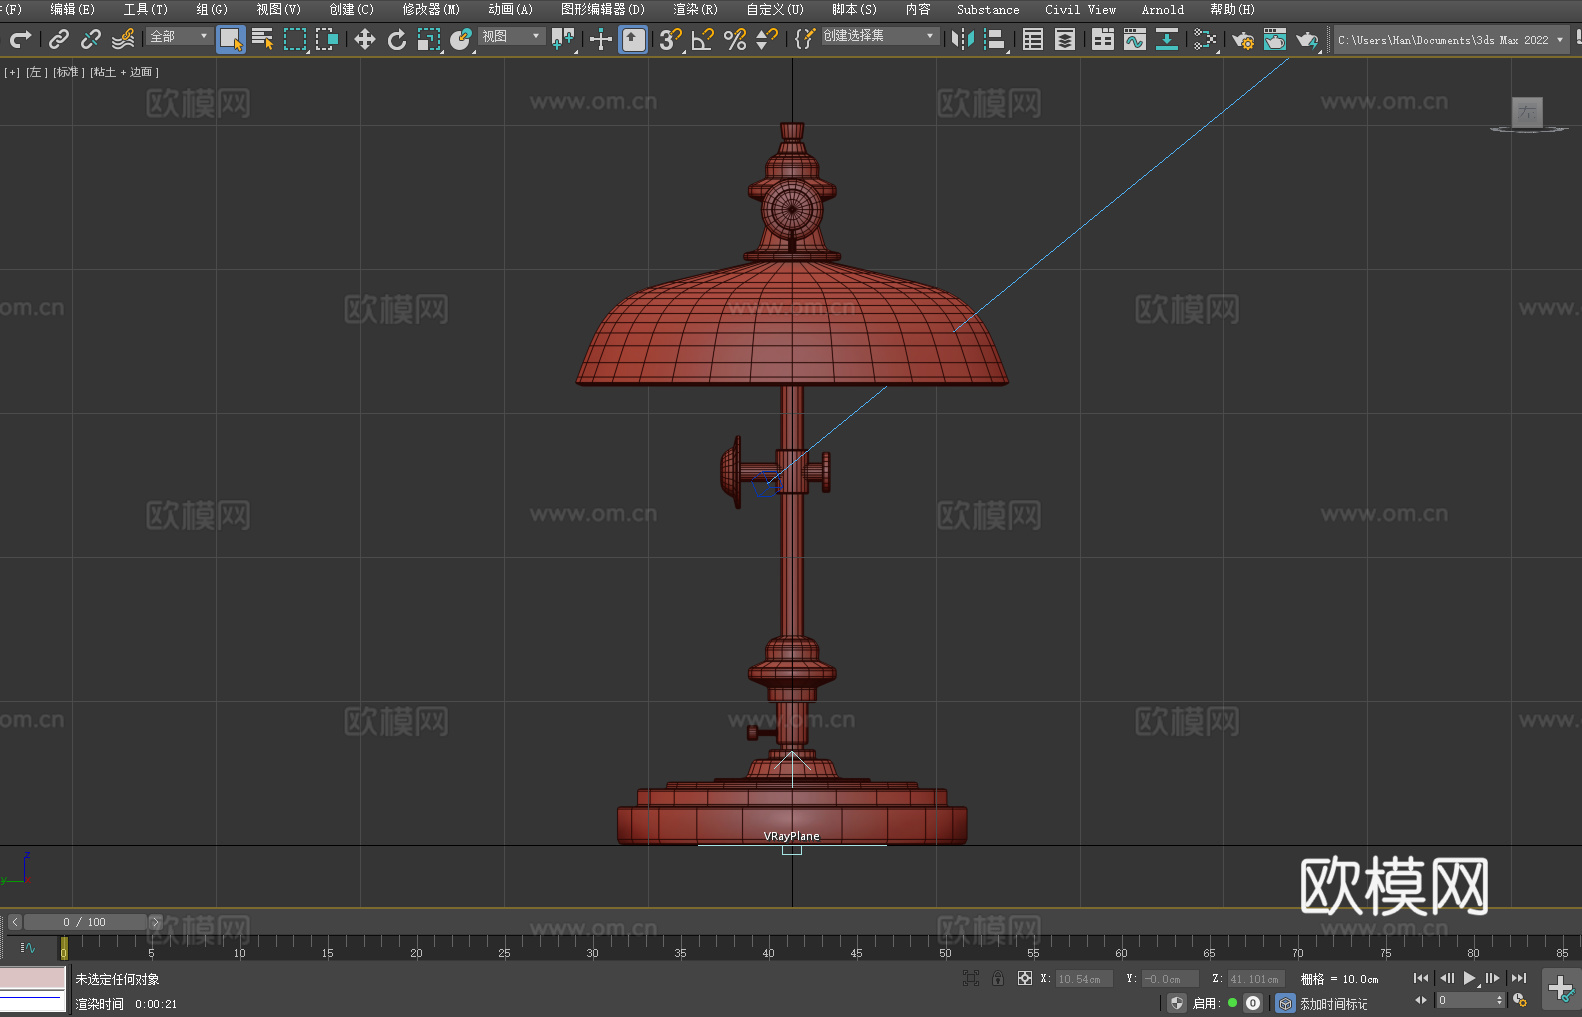Toggle the 3D Snaps button

pos(670,39)
